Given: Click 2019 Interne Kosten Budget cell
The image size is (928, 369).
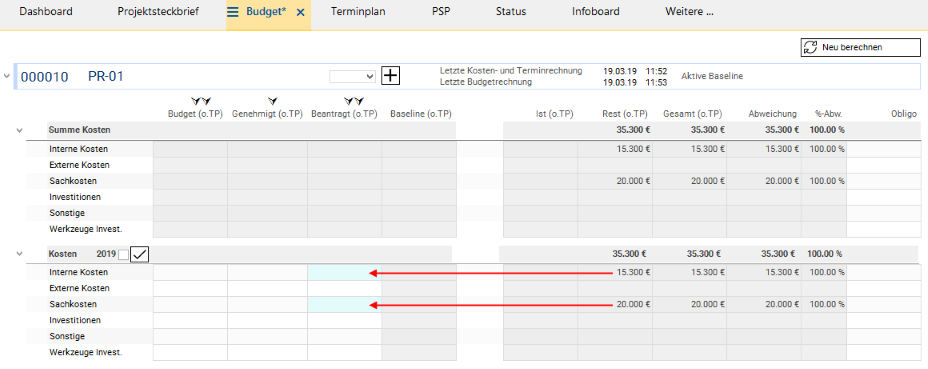Looking at the screenshot, I should (x=191, y=272).
